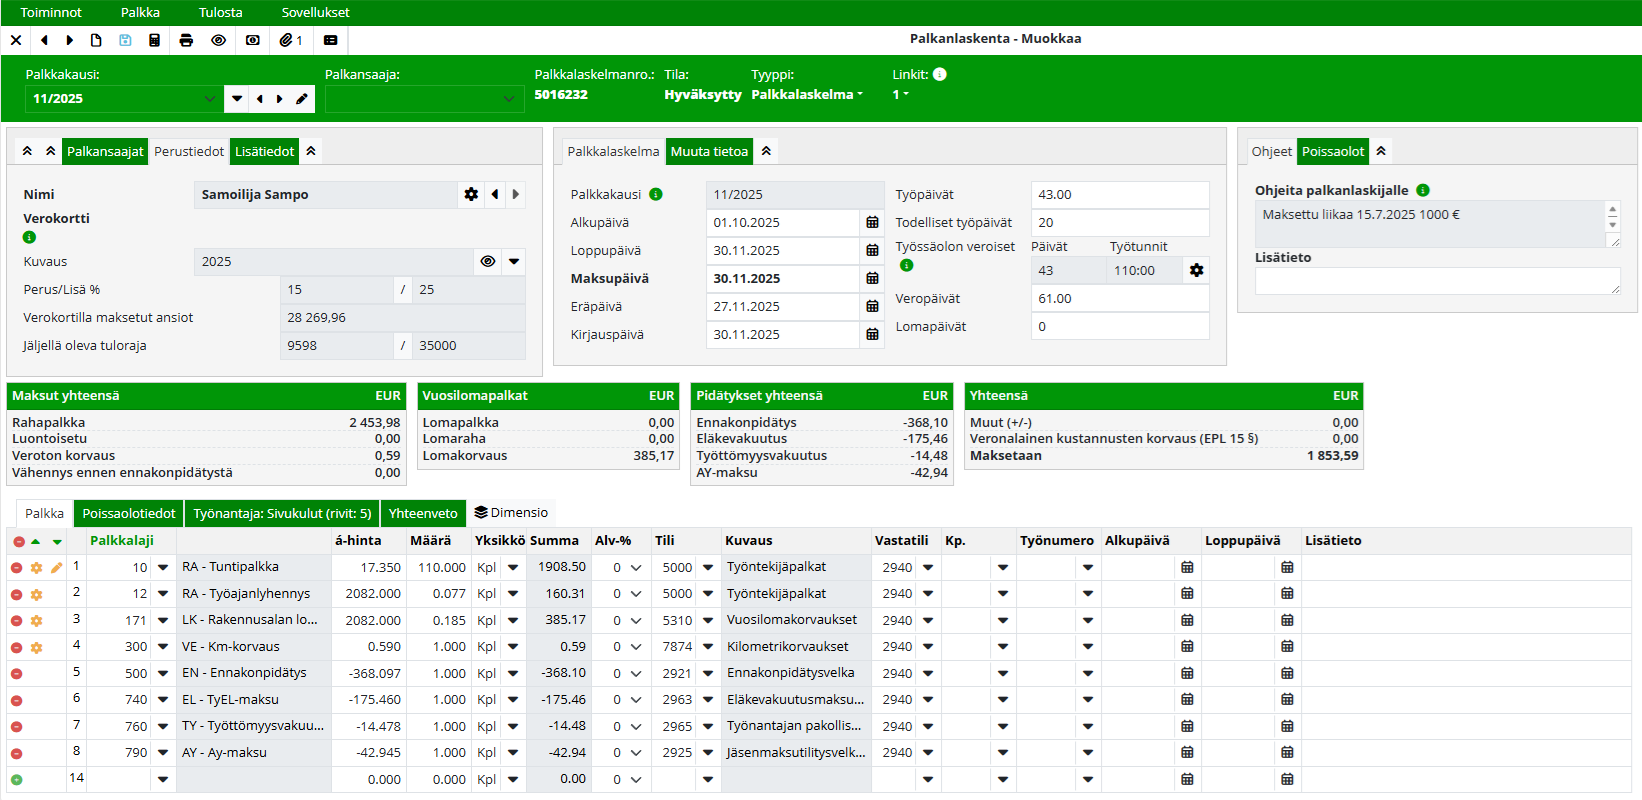The height and width of the screenshot is (800, 1642).
Task: Create a new document with the blank page icon
Action: (x=96, y=40)
